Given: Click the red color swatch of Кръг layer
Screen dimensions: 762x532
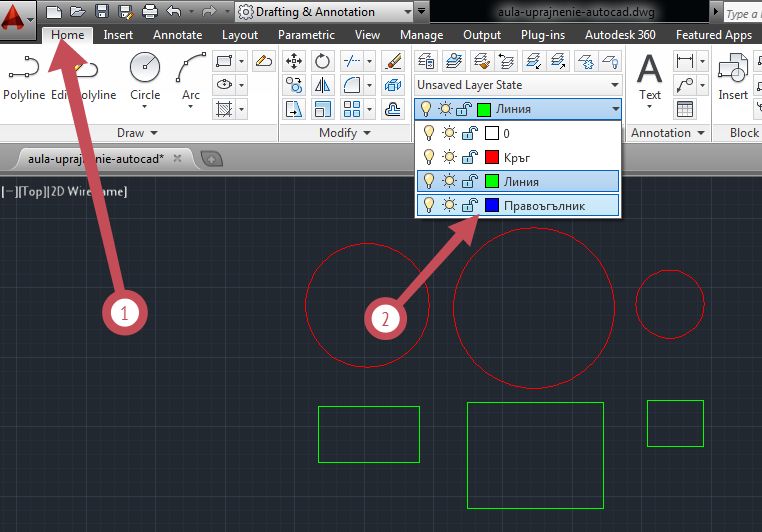Looking at the screenshot, I should [x=492, y=157].
